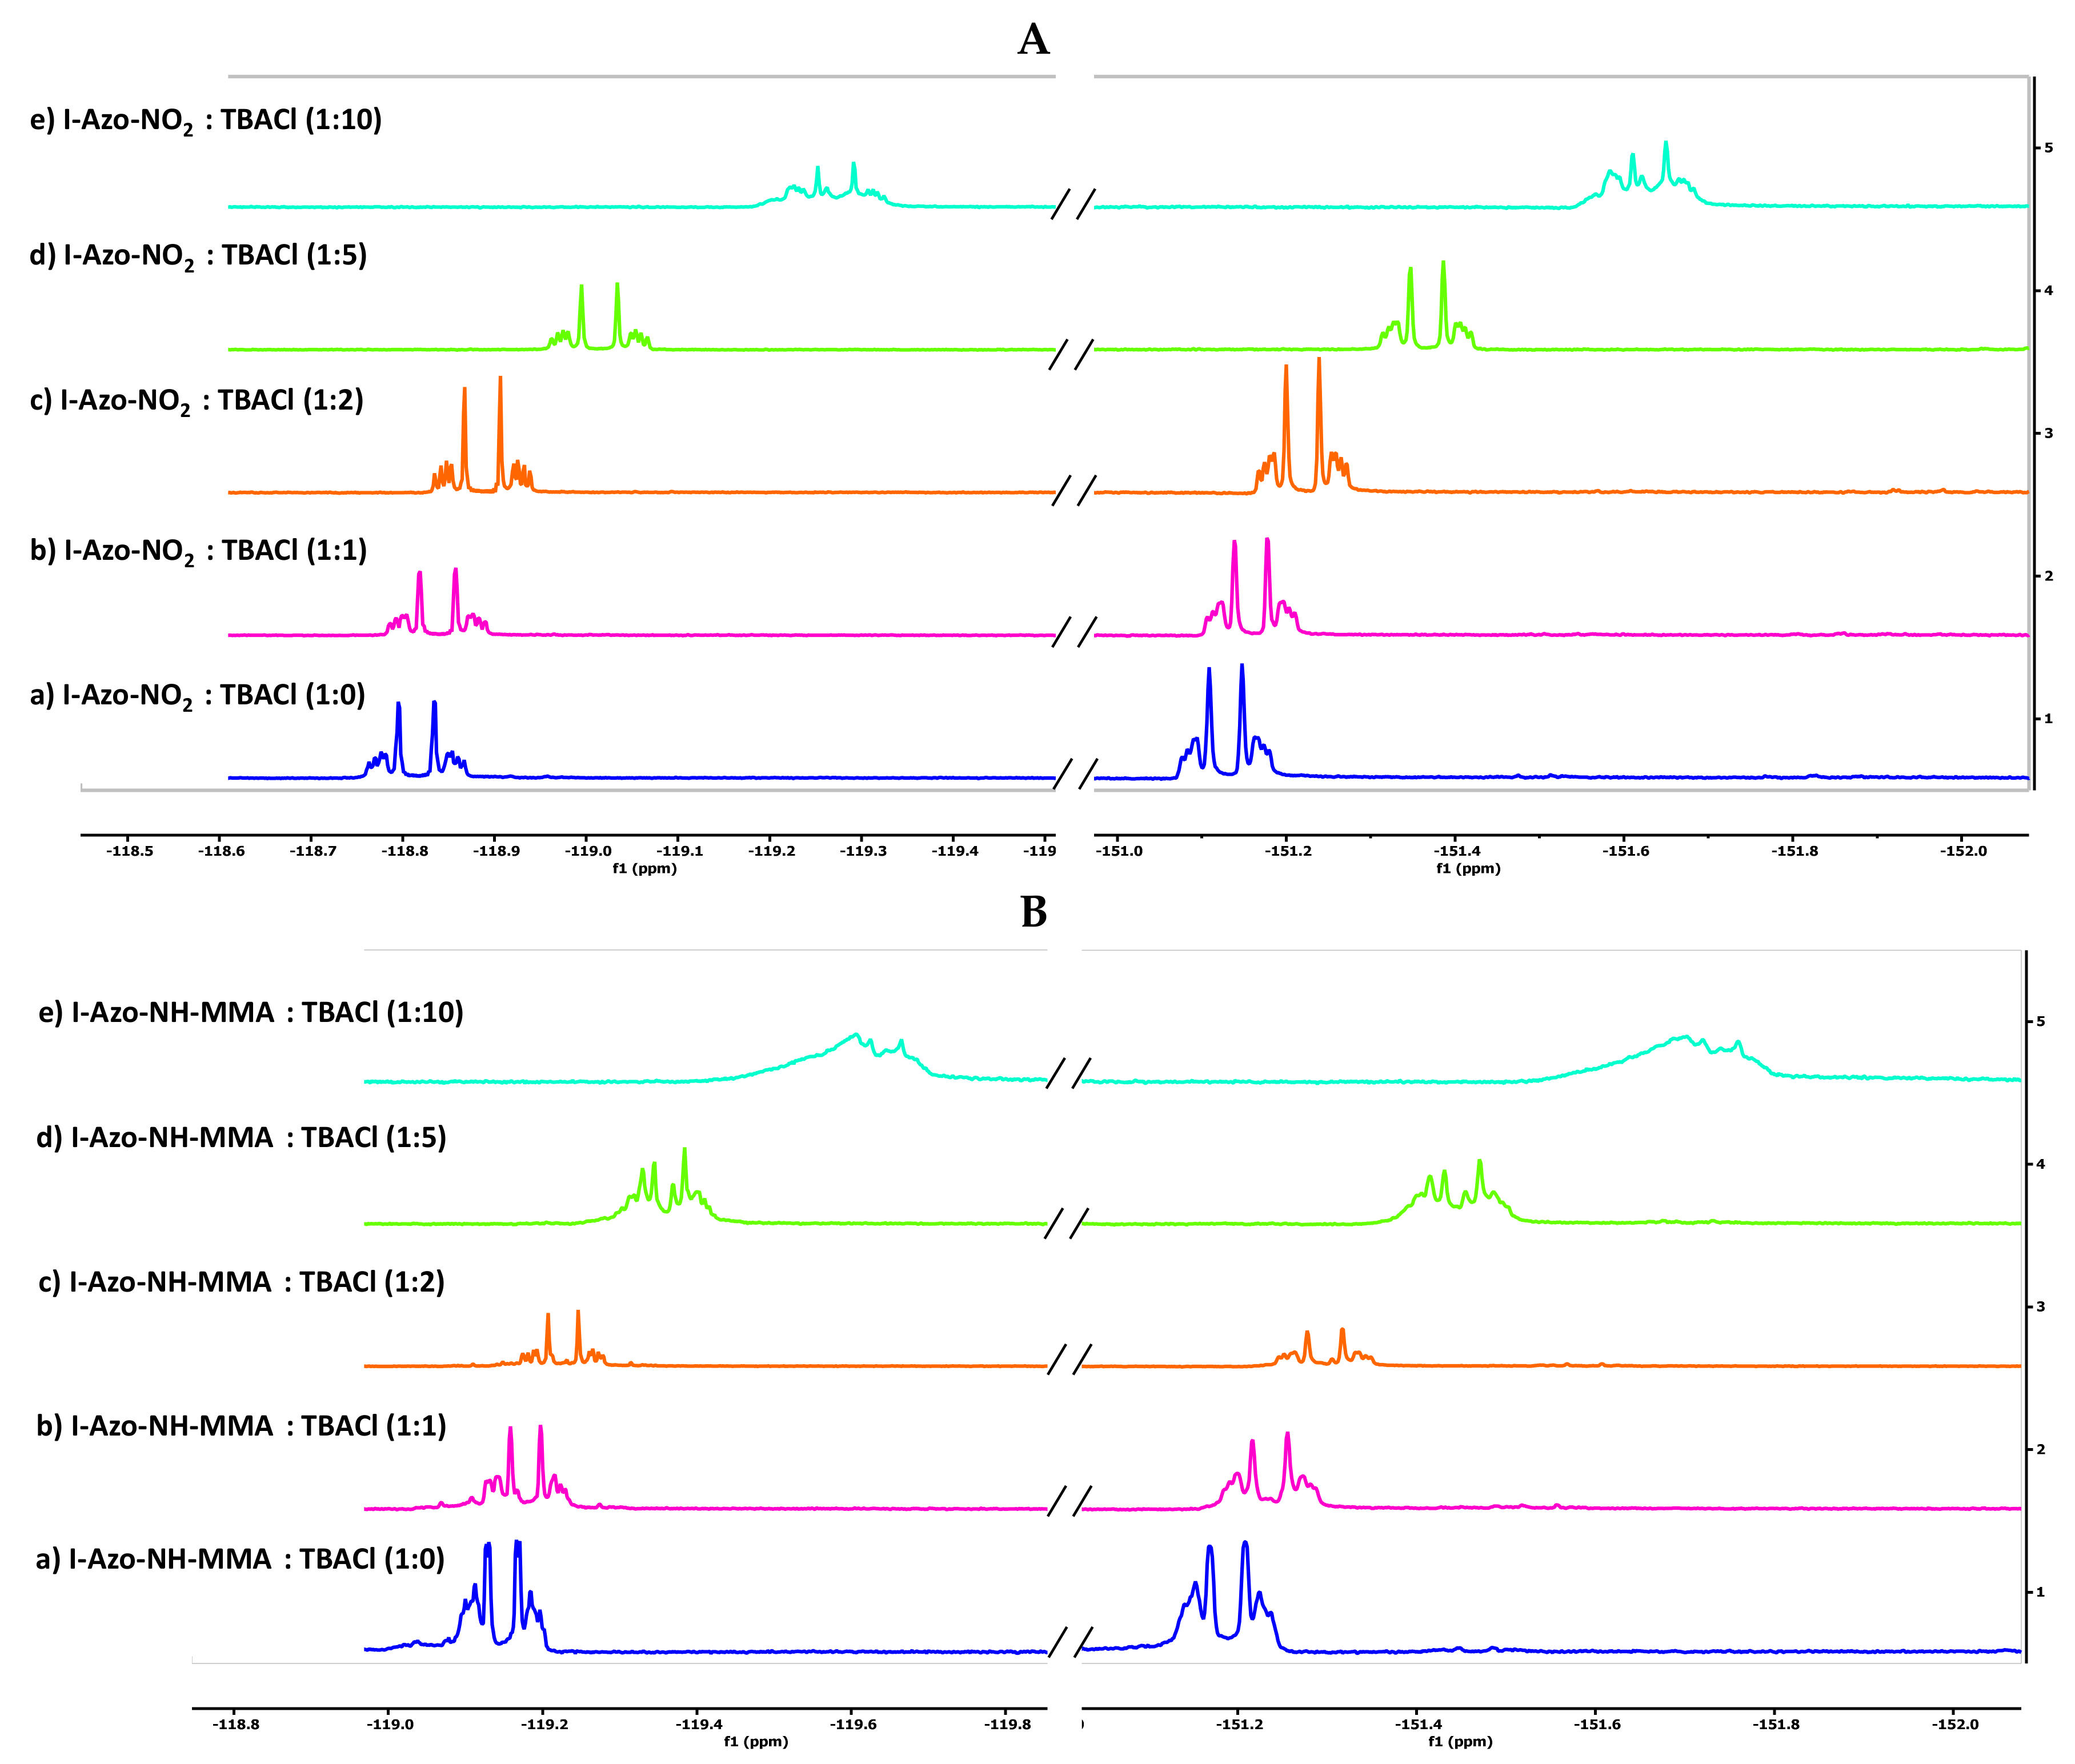Click the -119.1 axis tick label

click(x=679, y=851)
